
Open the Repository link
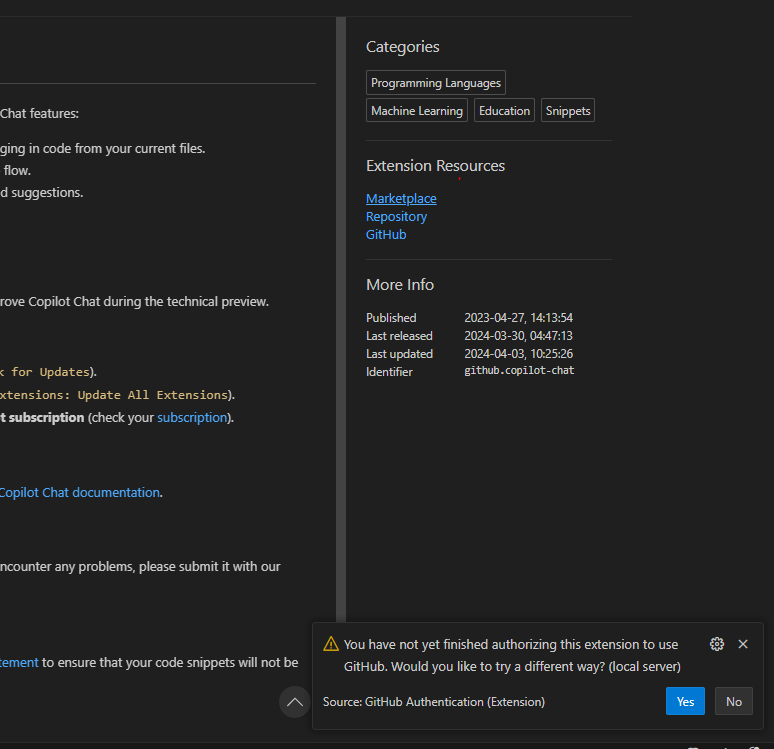click(x=396, y=216)
